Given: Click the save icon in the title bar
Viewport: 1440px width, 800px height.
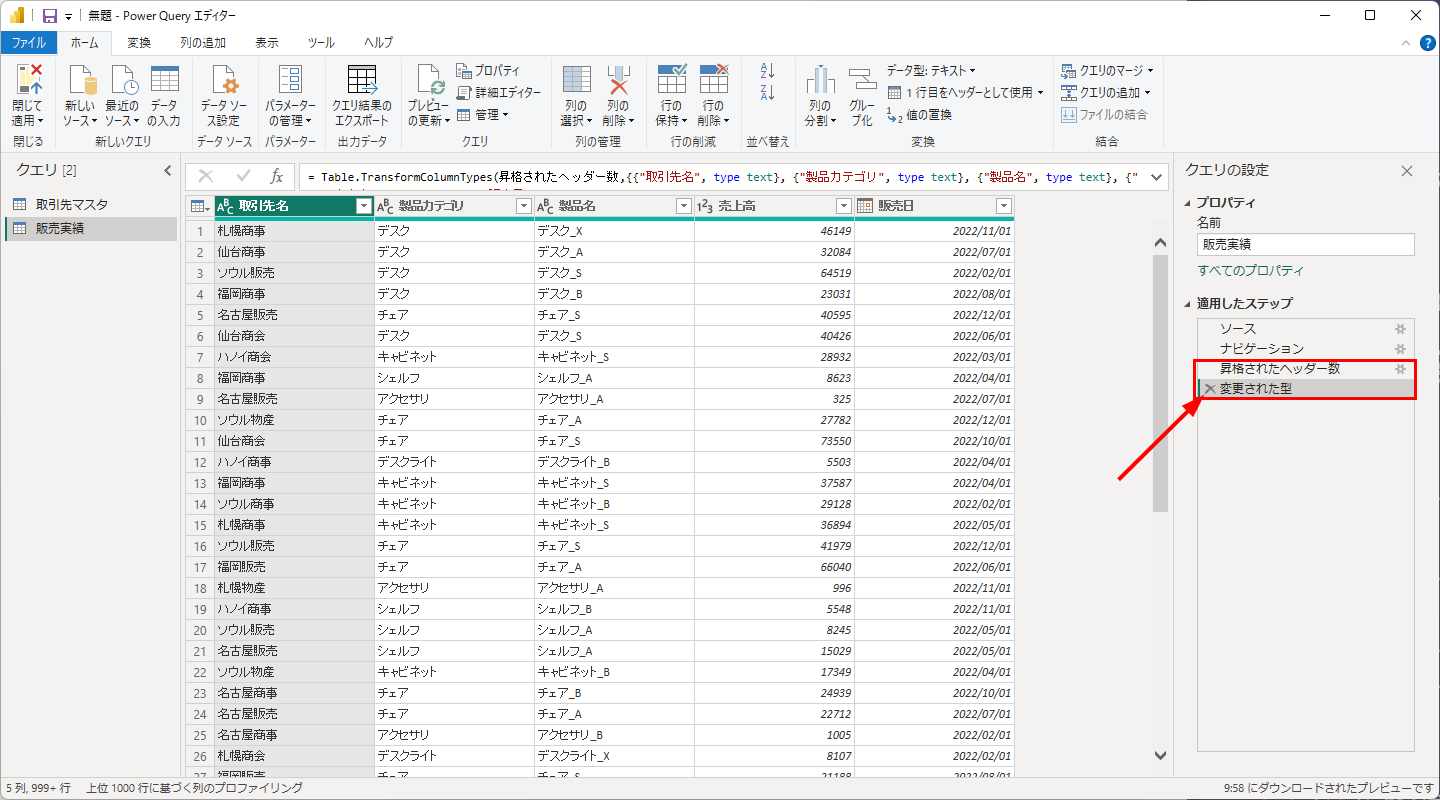Looking at the screenshot, I should 50,16.
